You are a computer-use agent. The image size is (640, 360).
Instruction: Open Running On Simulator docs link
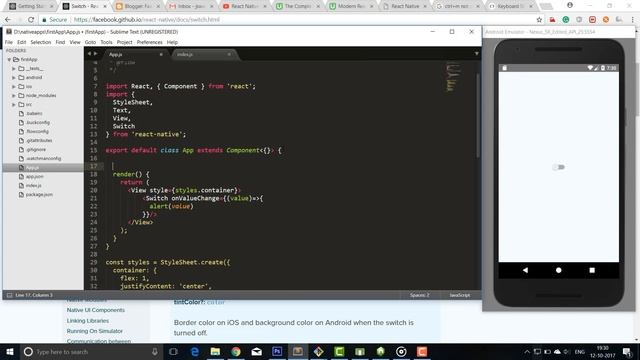coord(94,331)
